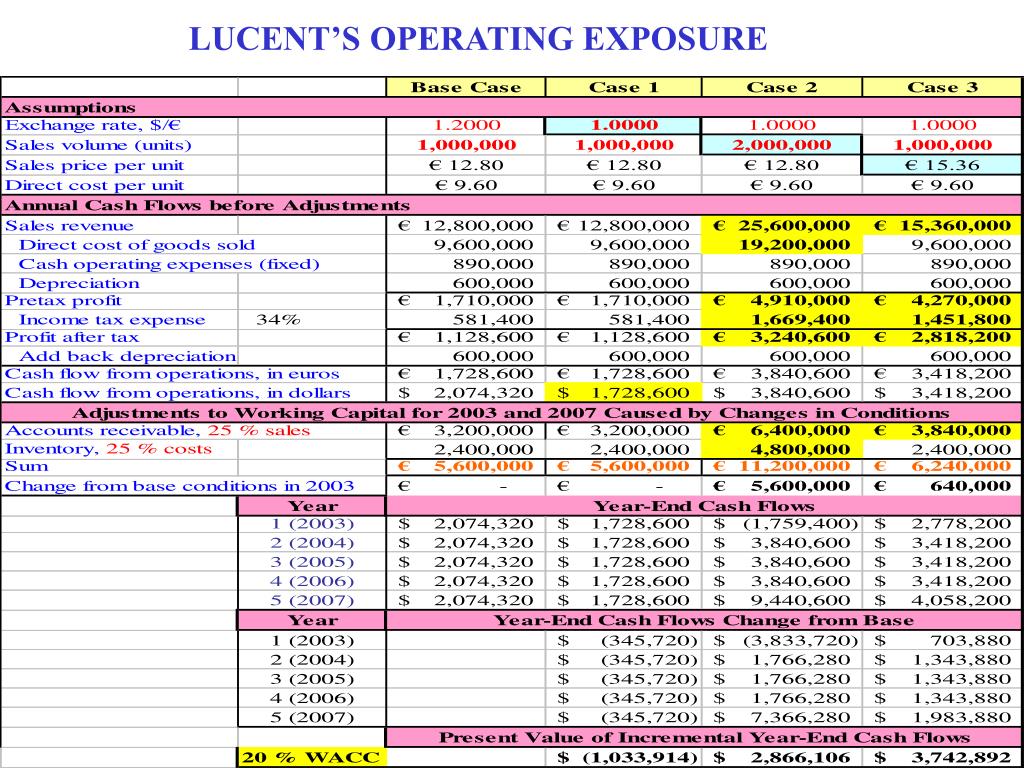This screenshot has width=1024, height=768.
Task: Click Case 3 income tax 1,451,800
Action: coord(942,320)
